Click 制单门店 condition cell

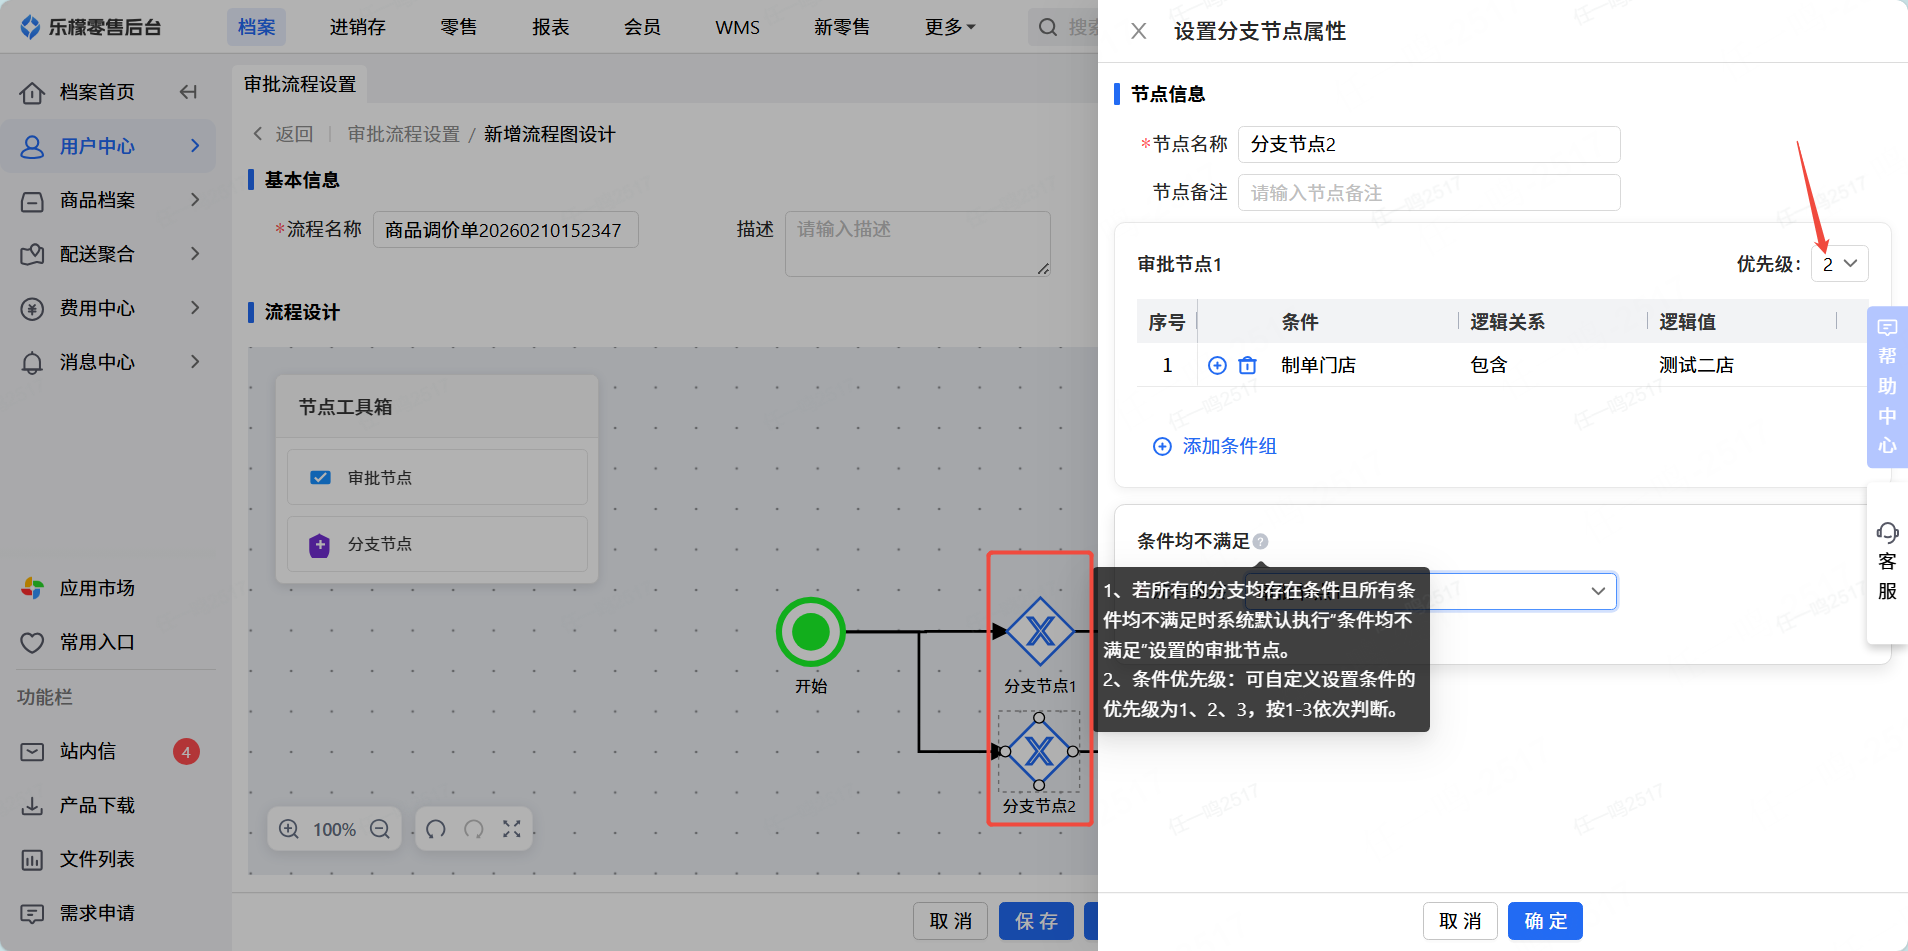tap(1318, 365)
